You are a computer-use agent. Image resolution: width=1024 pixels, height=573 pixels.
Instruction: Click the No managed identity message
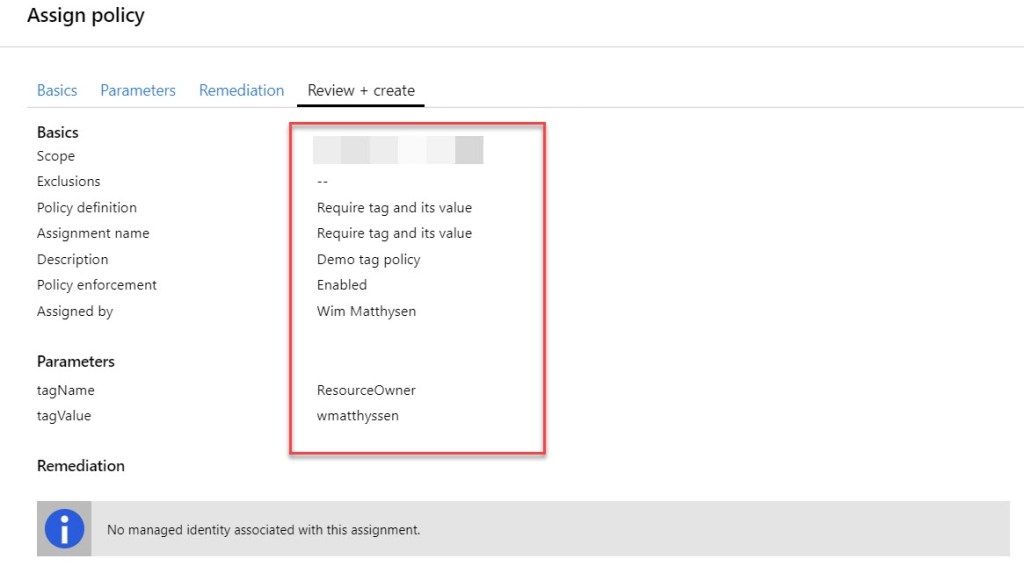click(263, 530)
